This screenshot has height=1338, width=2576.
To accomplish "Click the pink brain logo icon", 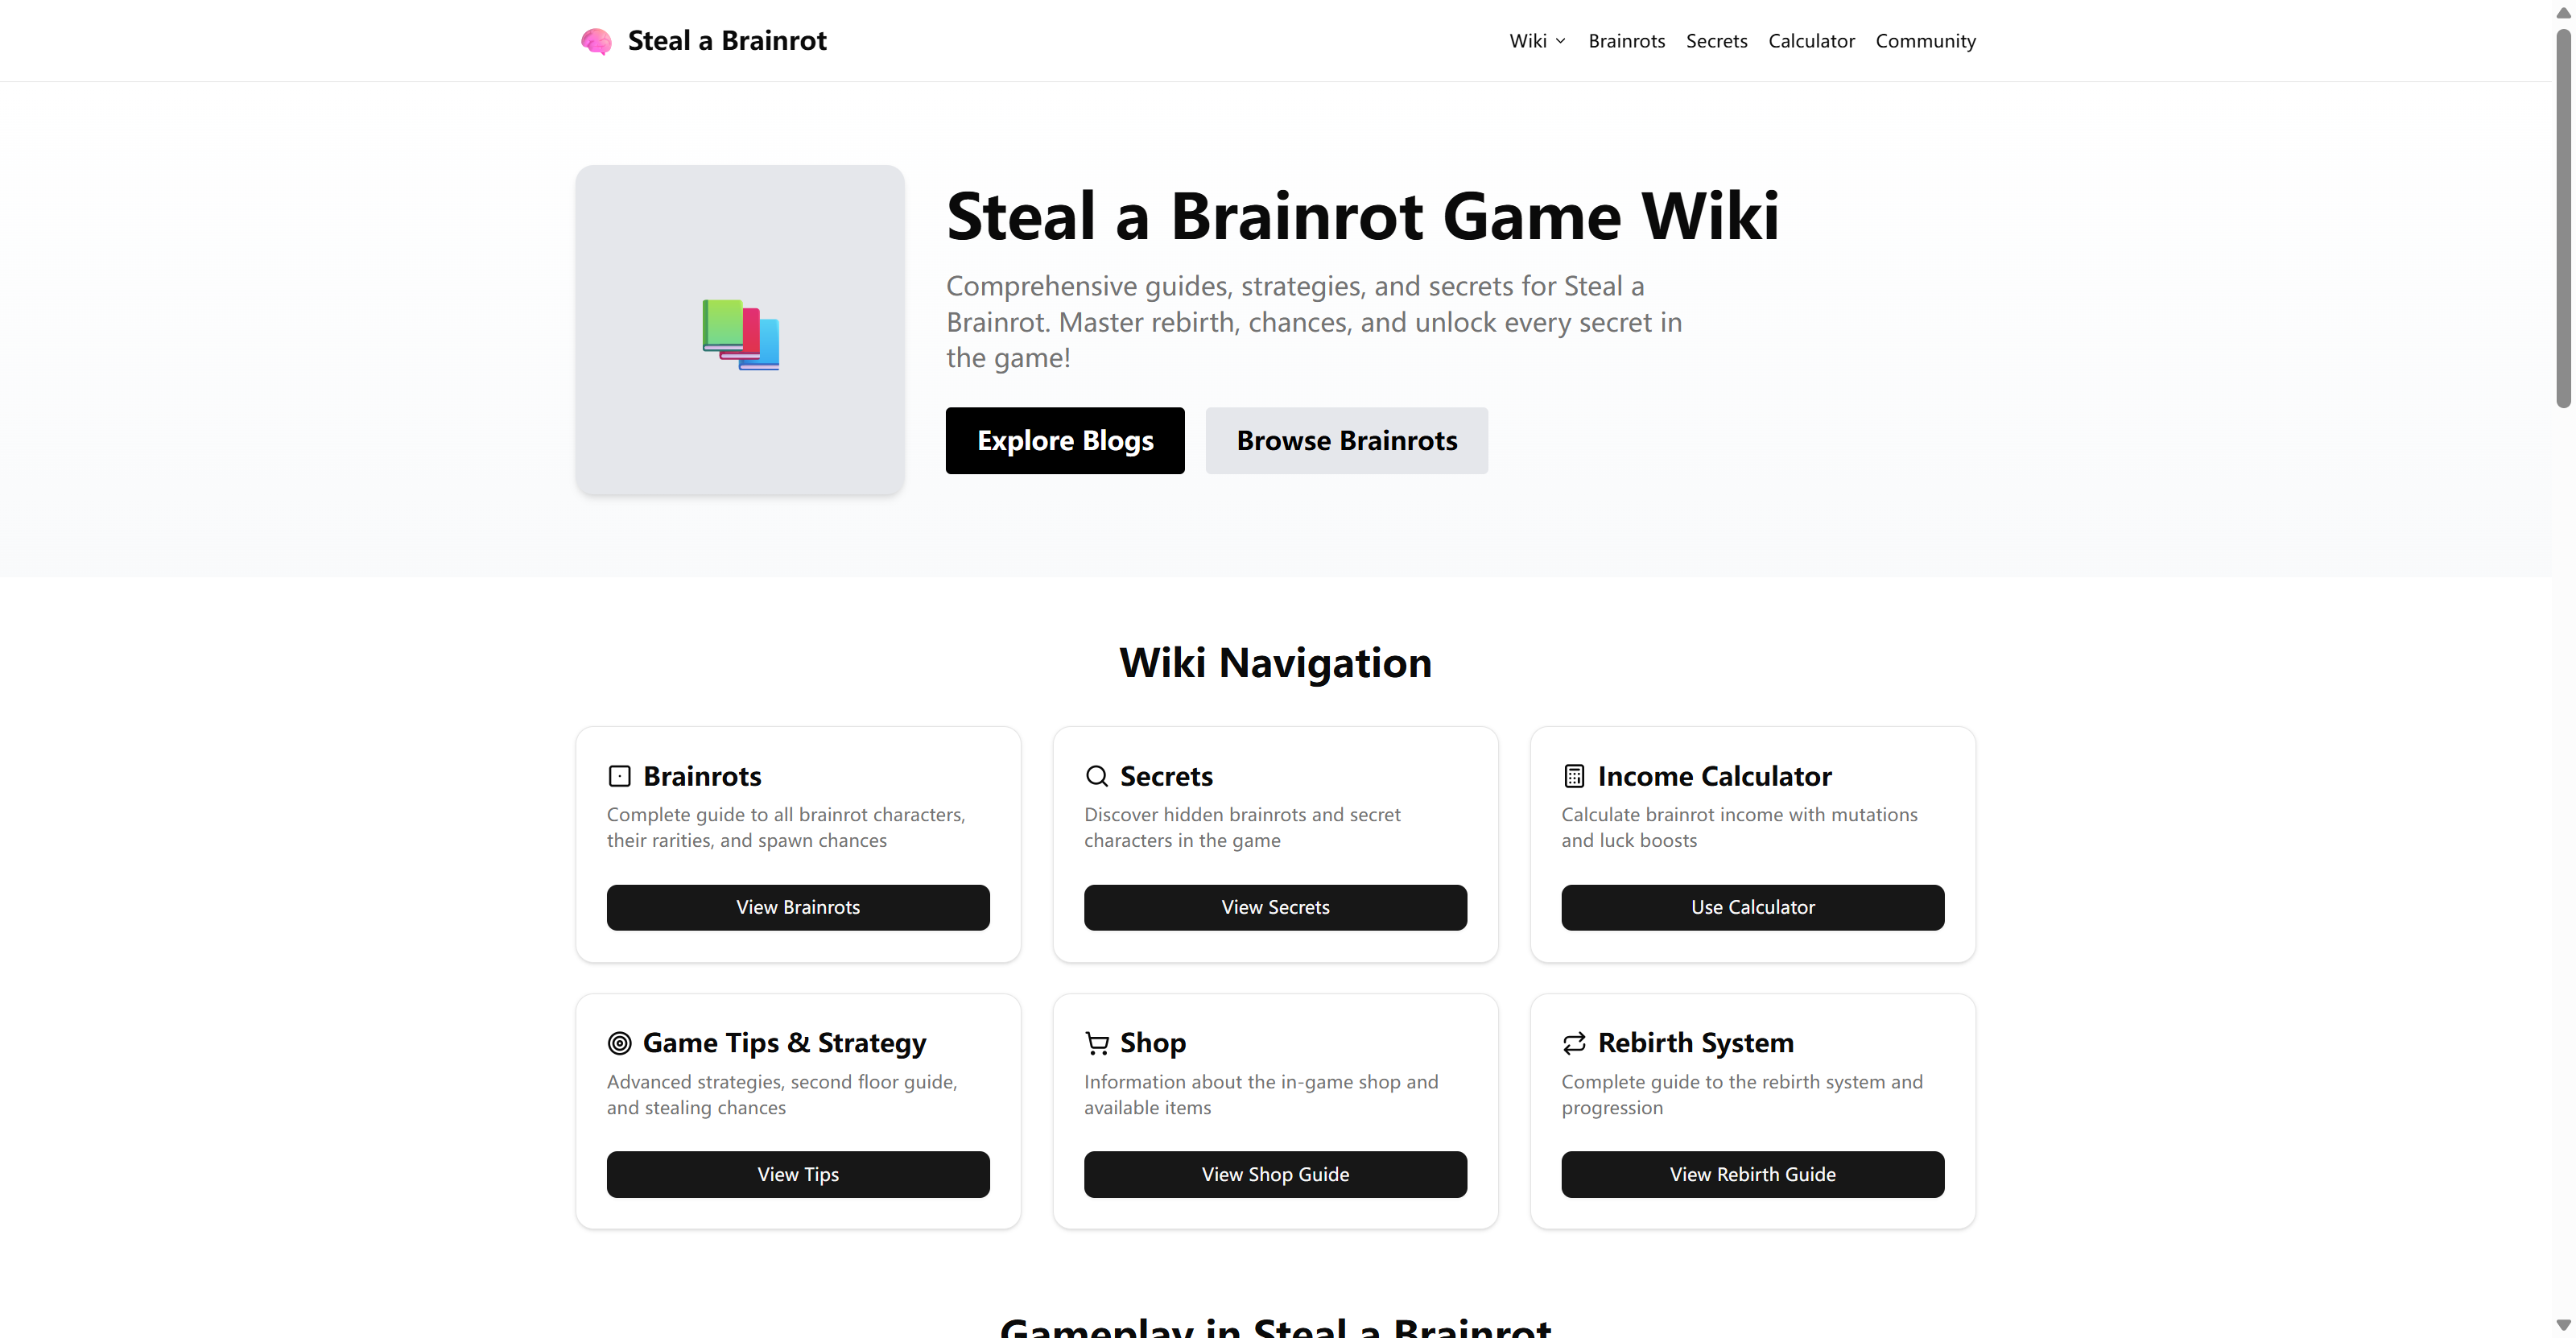I will click(x=596, y=41).
